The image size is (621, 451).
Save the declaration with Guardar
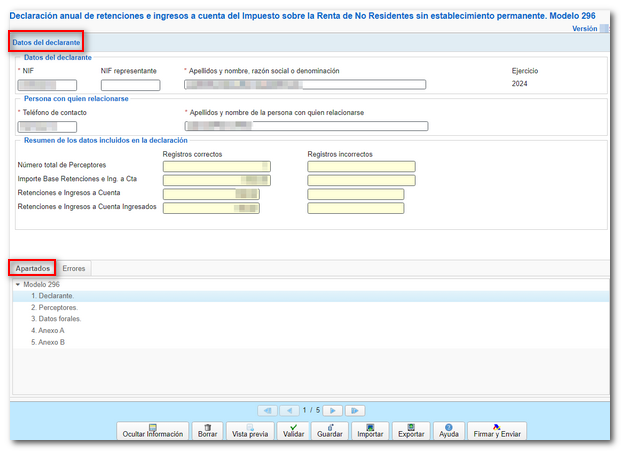pyautogui.click(x=330, y=431)
